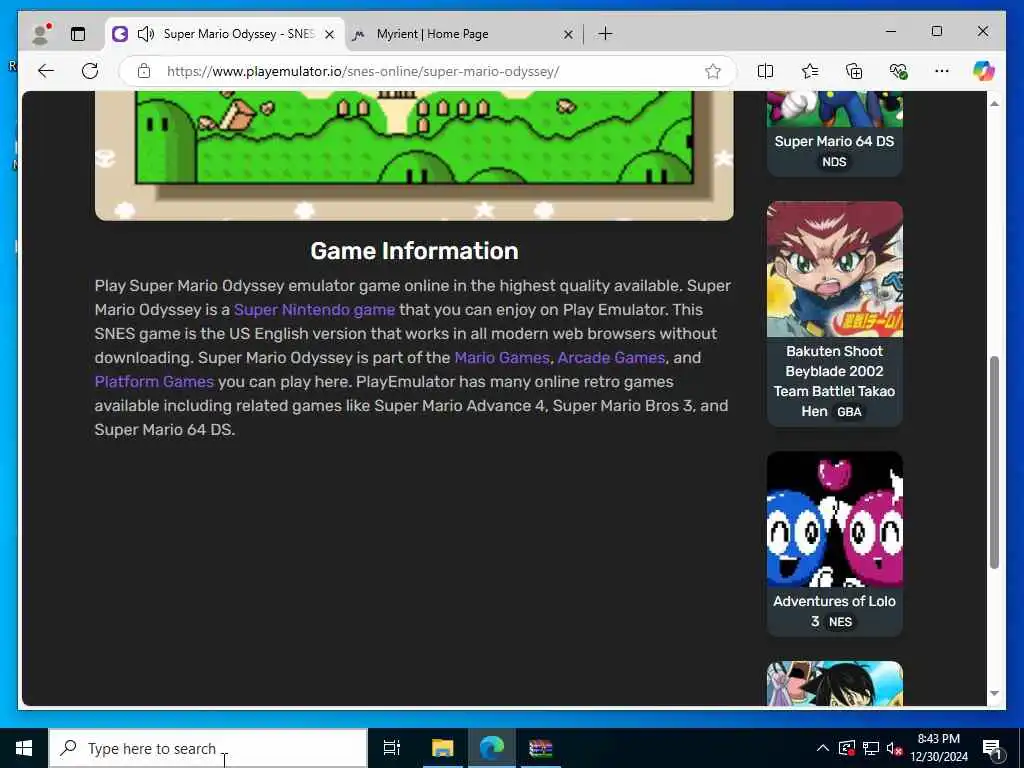Open the notification center icon
Viewport: 1024px width, 768px height.
993,748
